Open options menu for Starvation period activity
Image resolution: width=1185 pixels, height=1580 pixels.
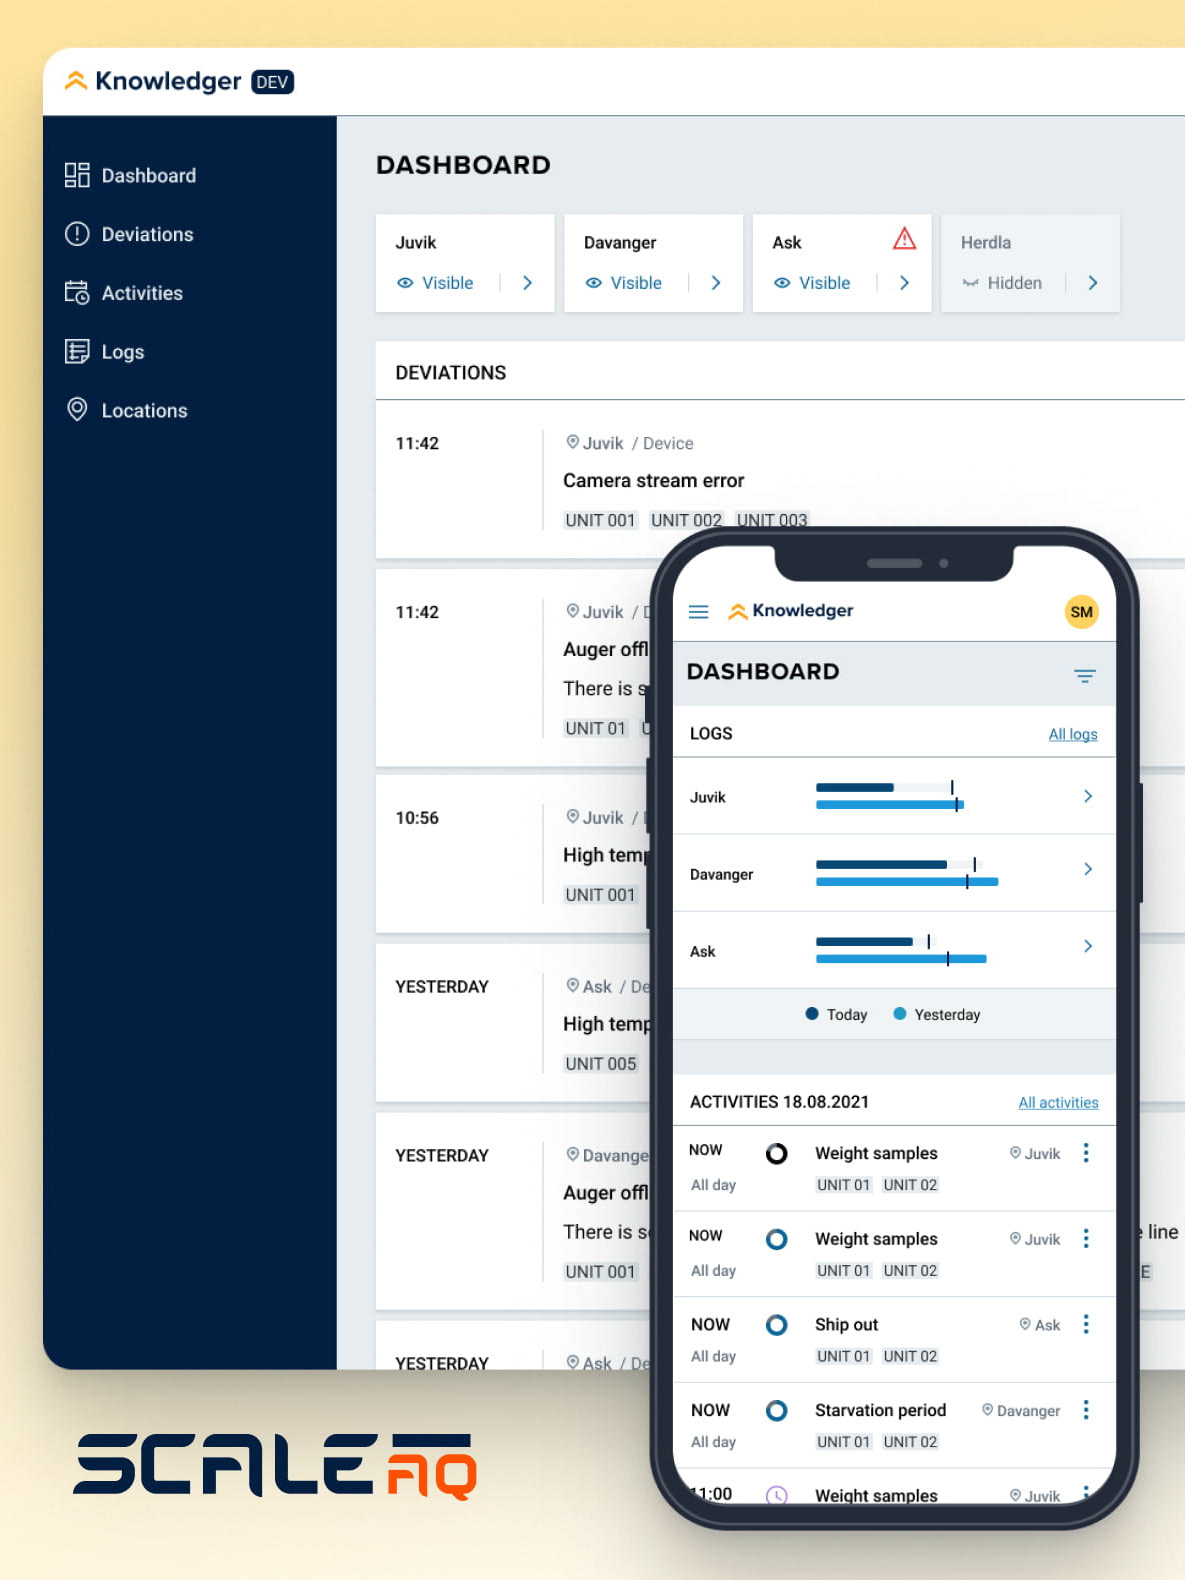(x=1086, y=1410)
